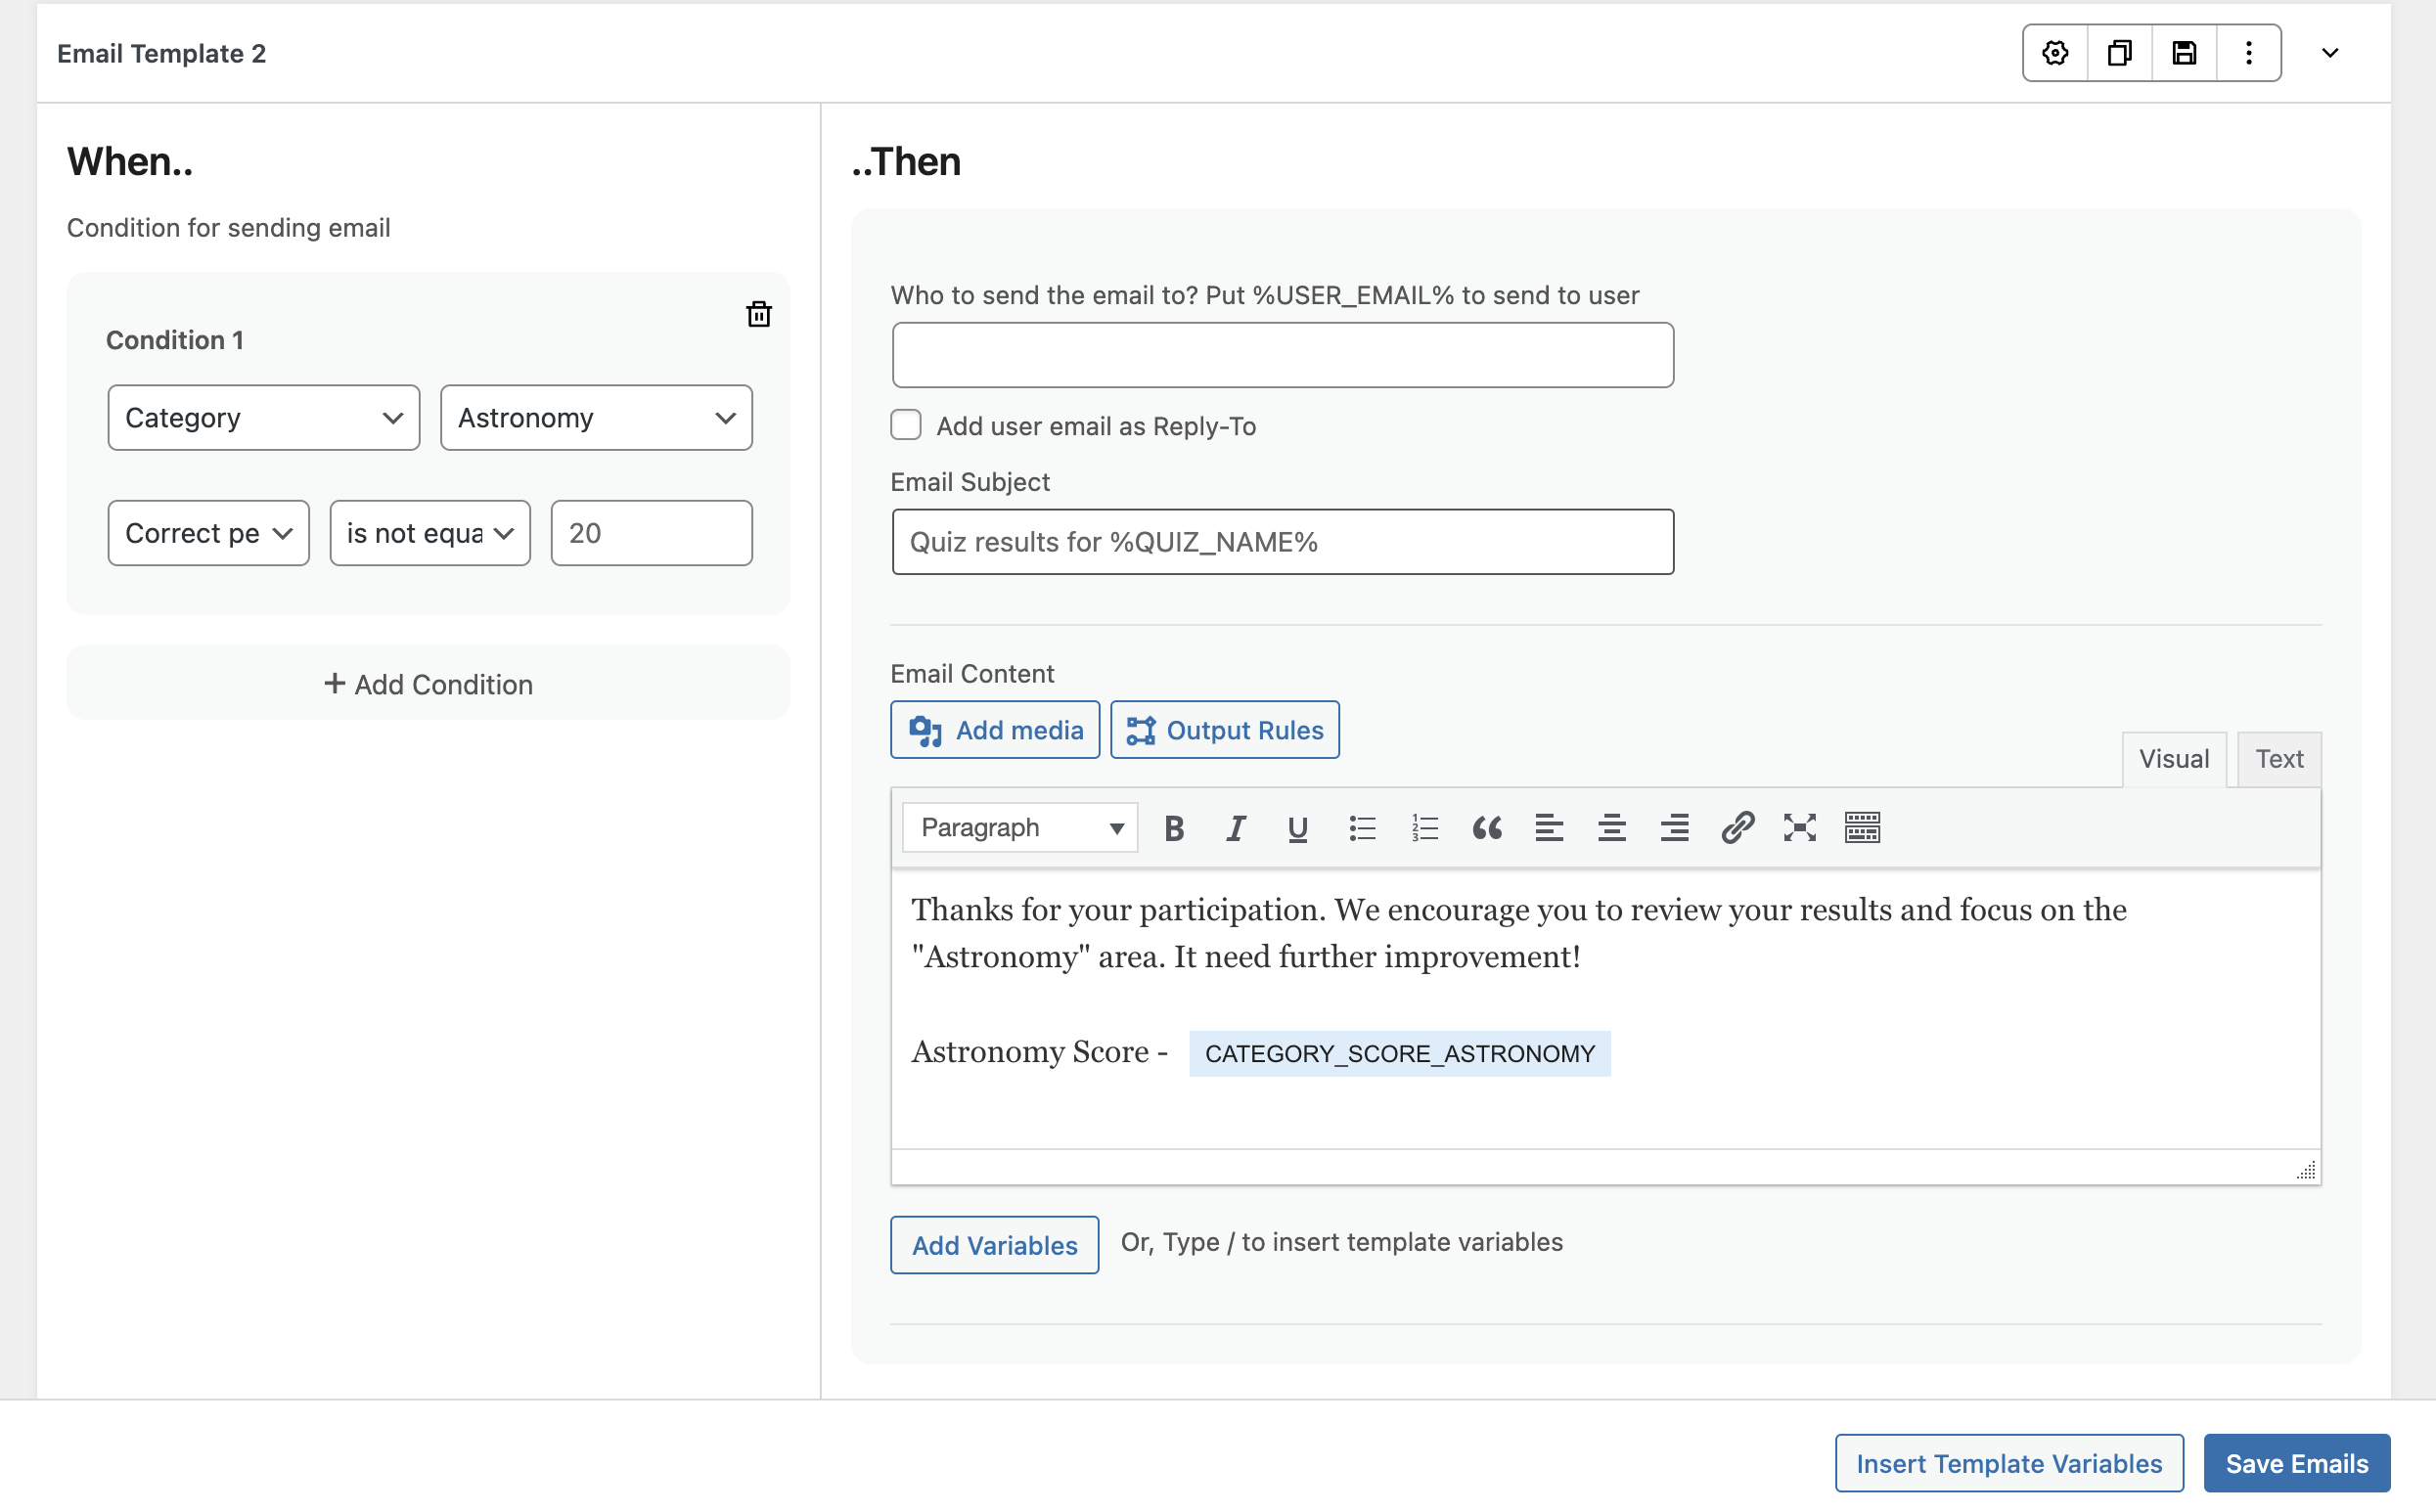This screenshot has height=1512, width=2436.
Task: Switch to Visual editor mode
Action: 2175,758
